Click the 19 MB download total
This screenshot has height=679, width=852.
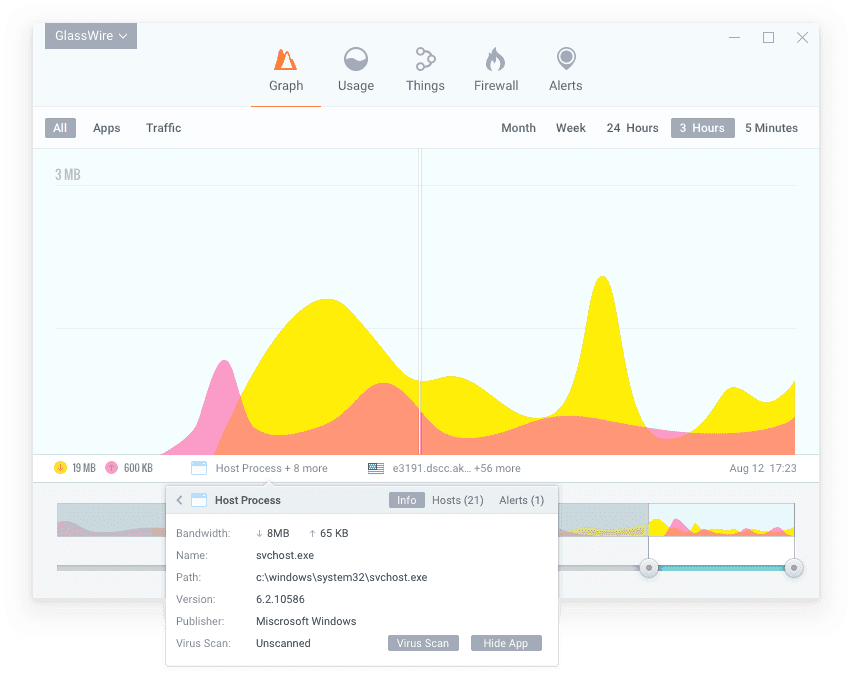coord(84,468)
